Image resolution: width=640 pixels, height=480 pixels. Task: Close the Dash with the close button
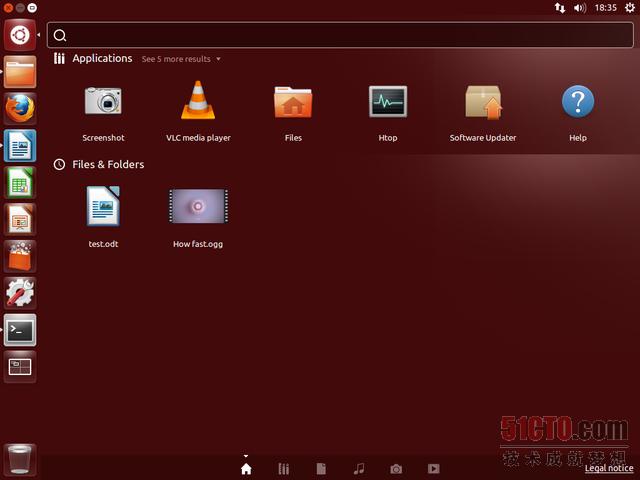8,7
